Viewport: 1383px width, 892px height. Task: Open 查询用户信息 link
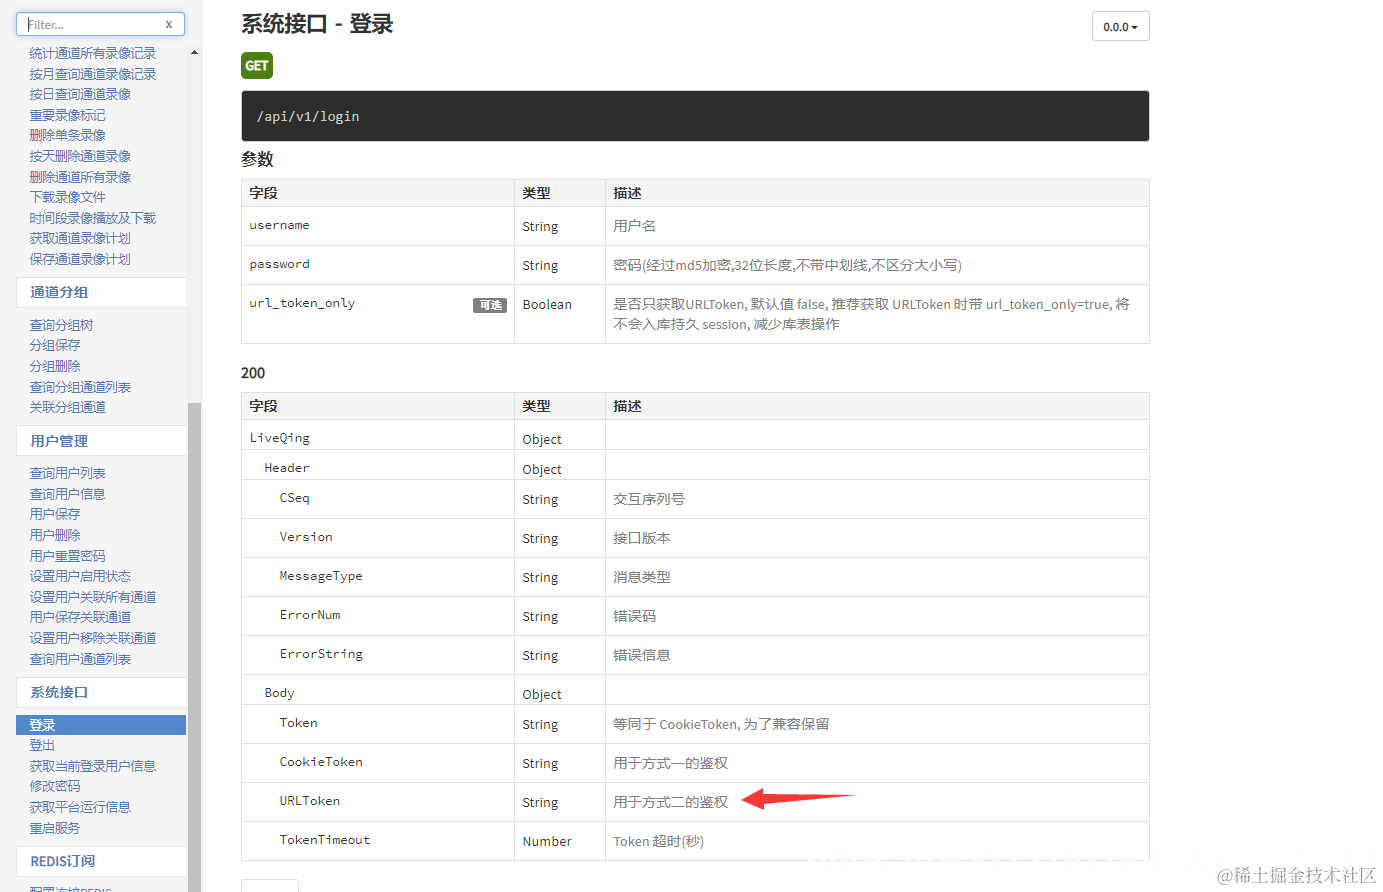(x=67, y=494)
